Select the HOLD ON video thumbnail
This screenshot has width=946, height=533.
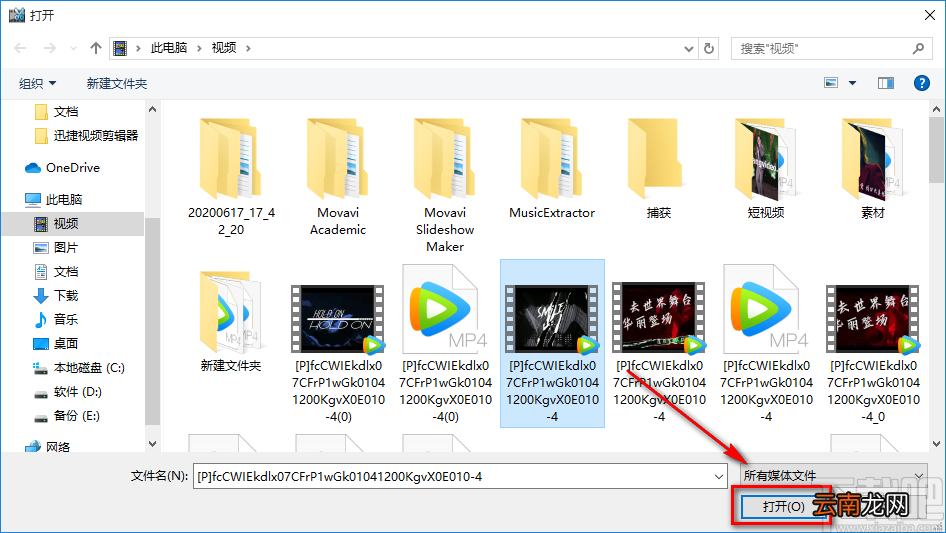tap(338, 319)
